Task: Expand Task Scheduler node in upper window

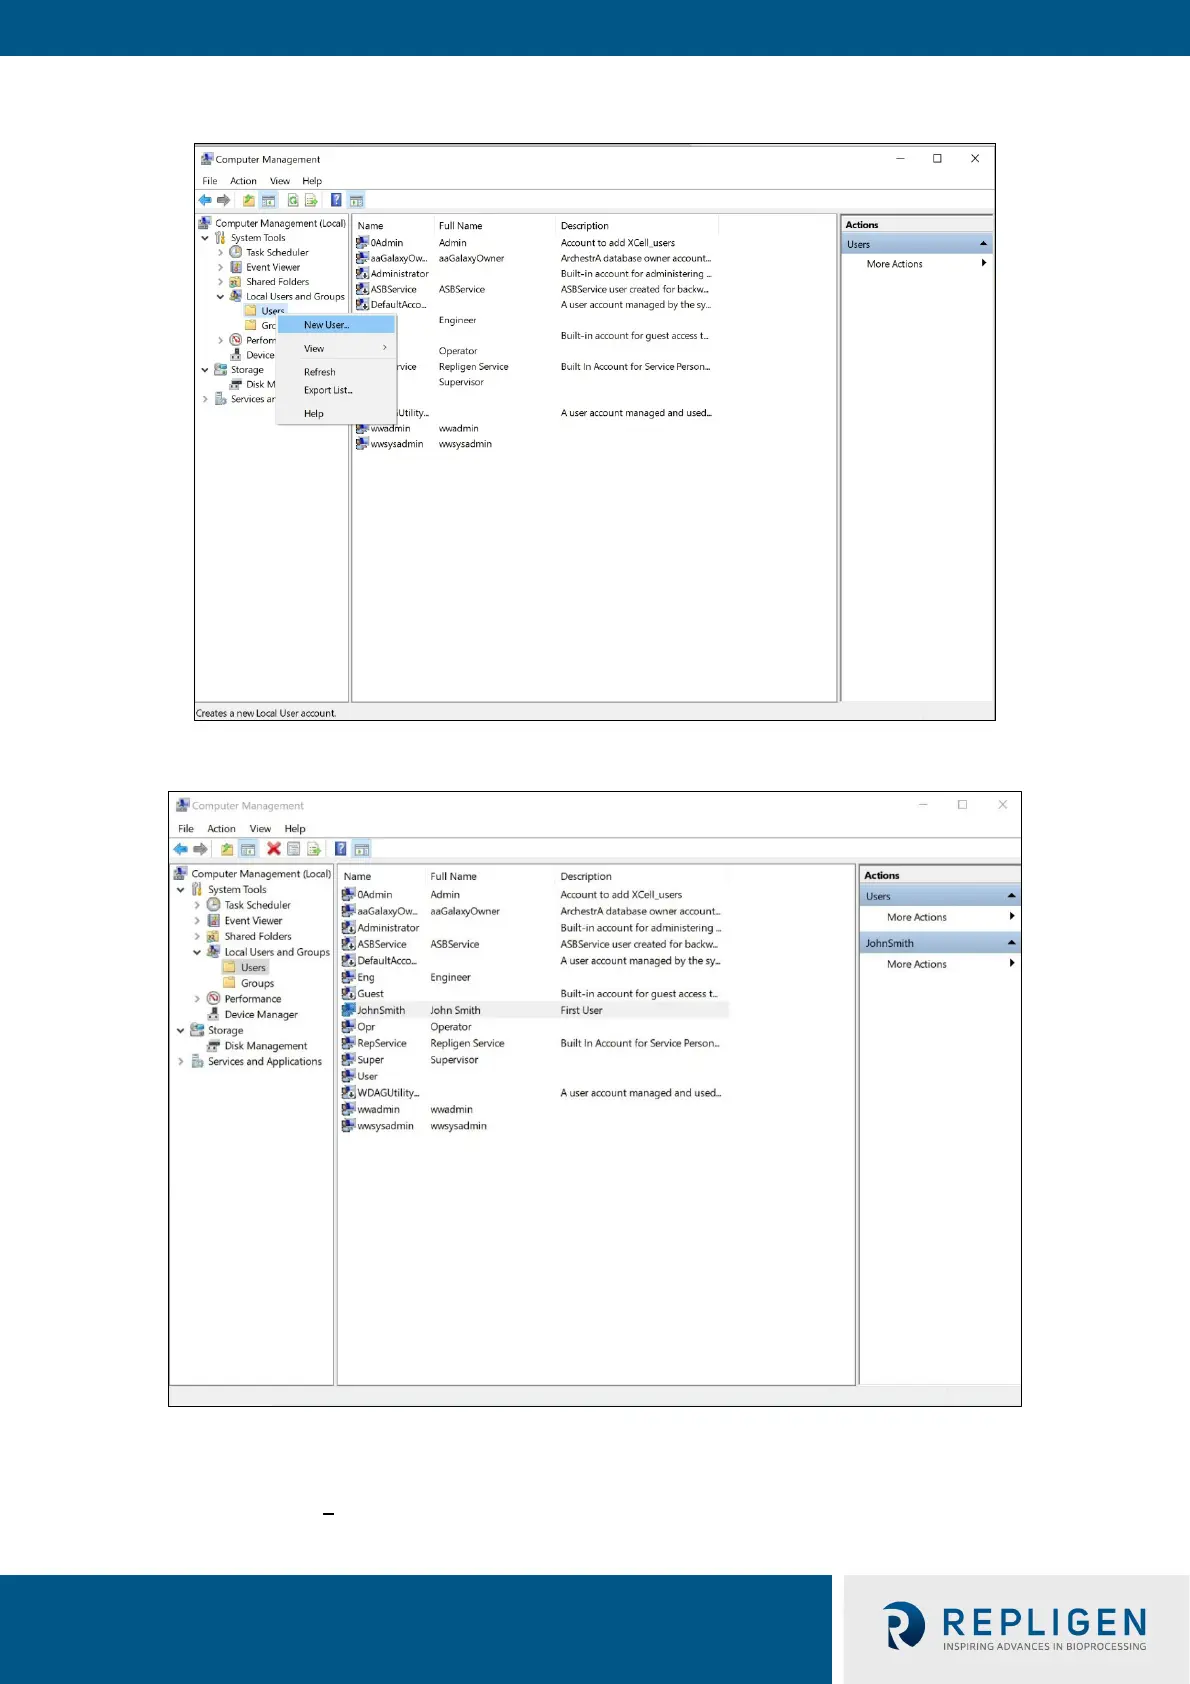Action: click(x=220, y=253)
